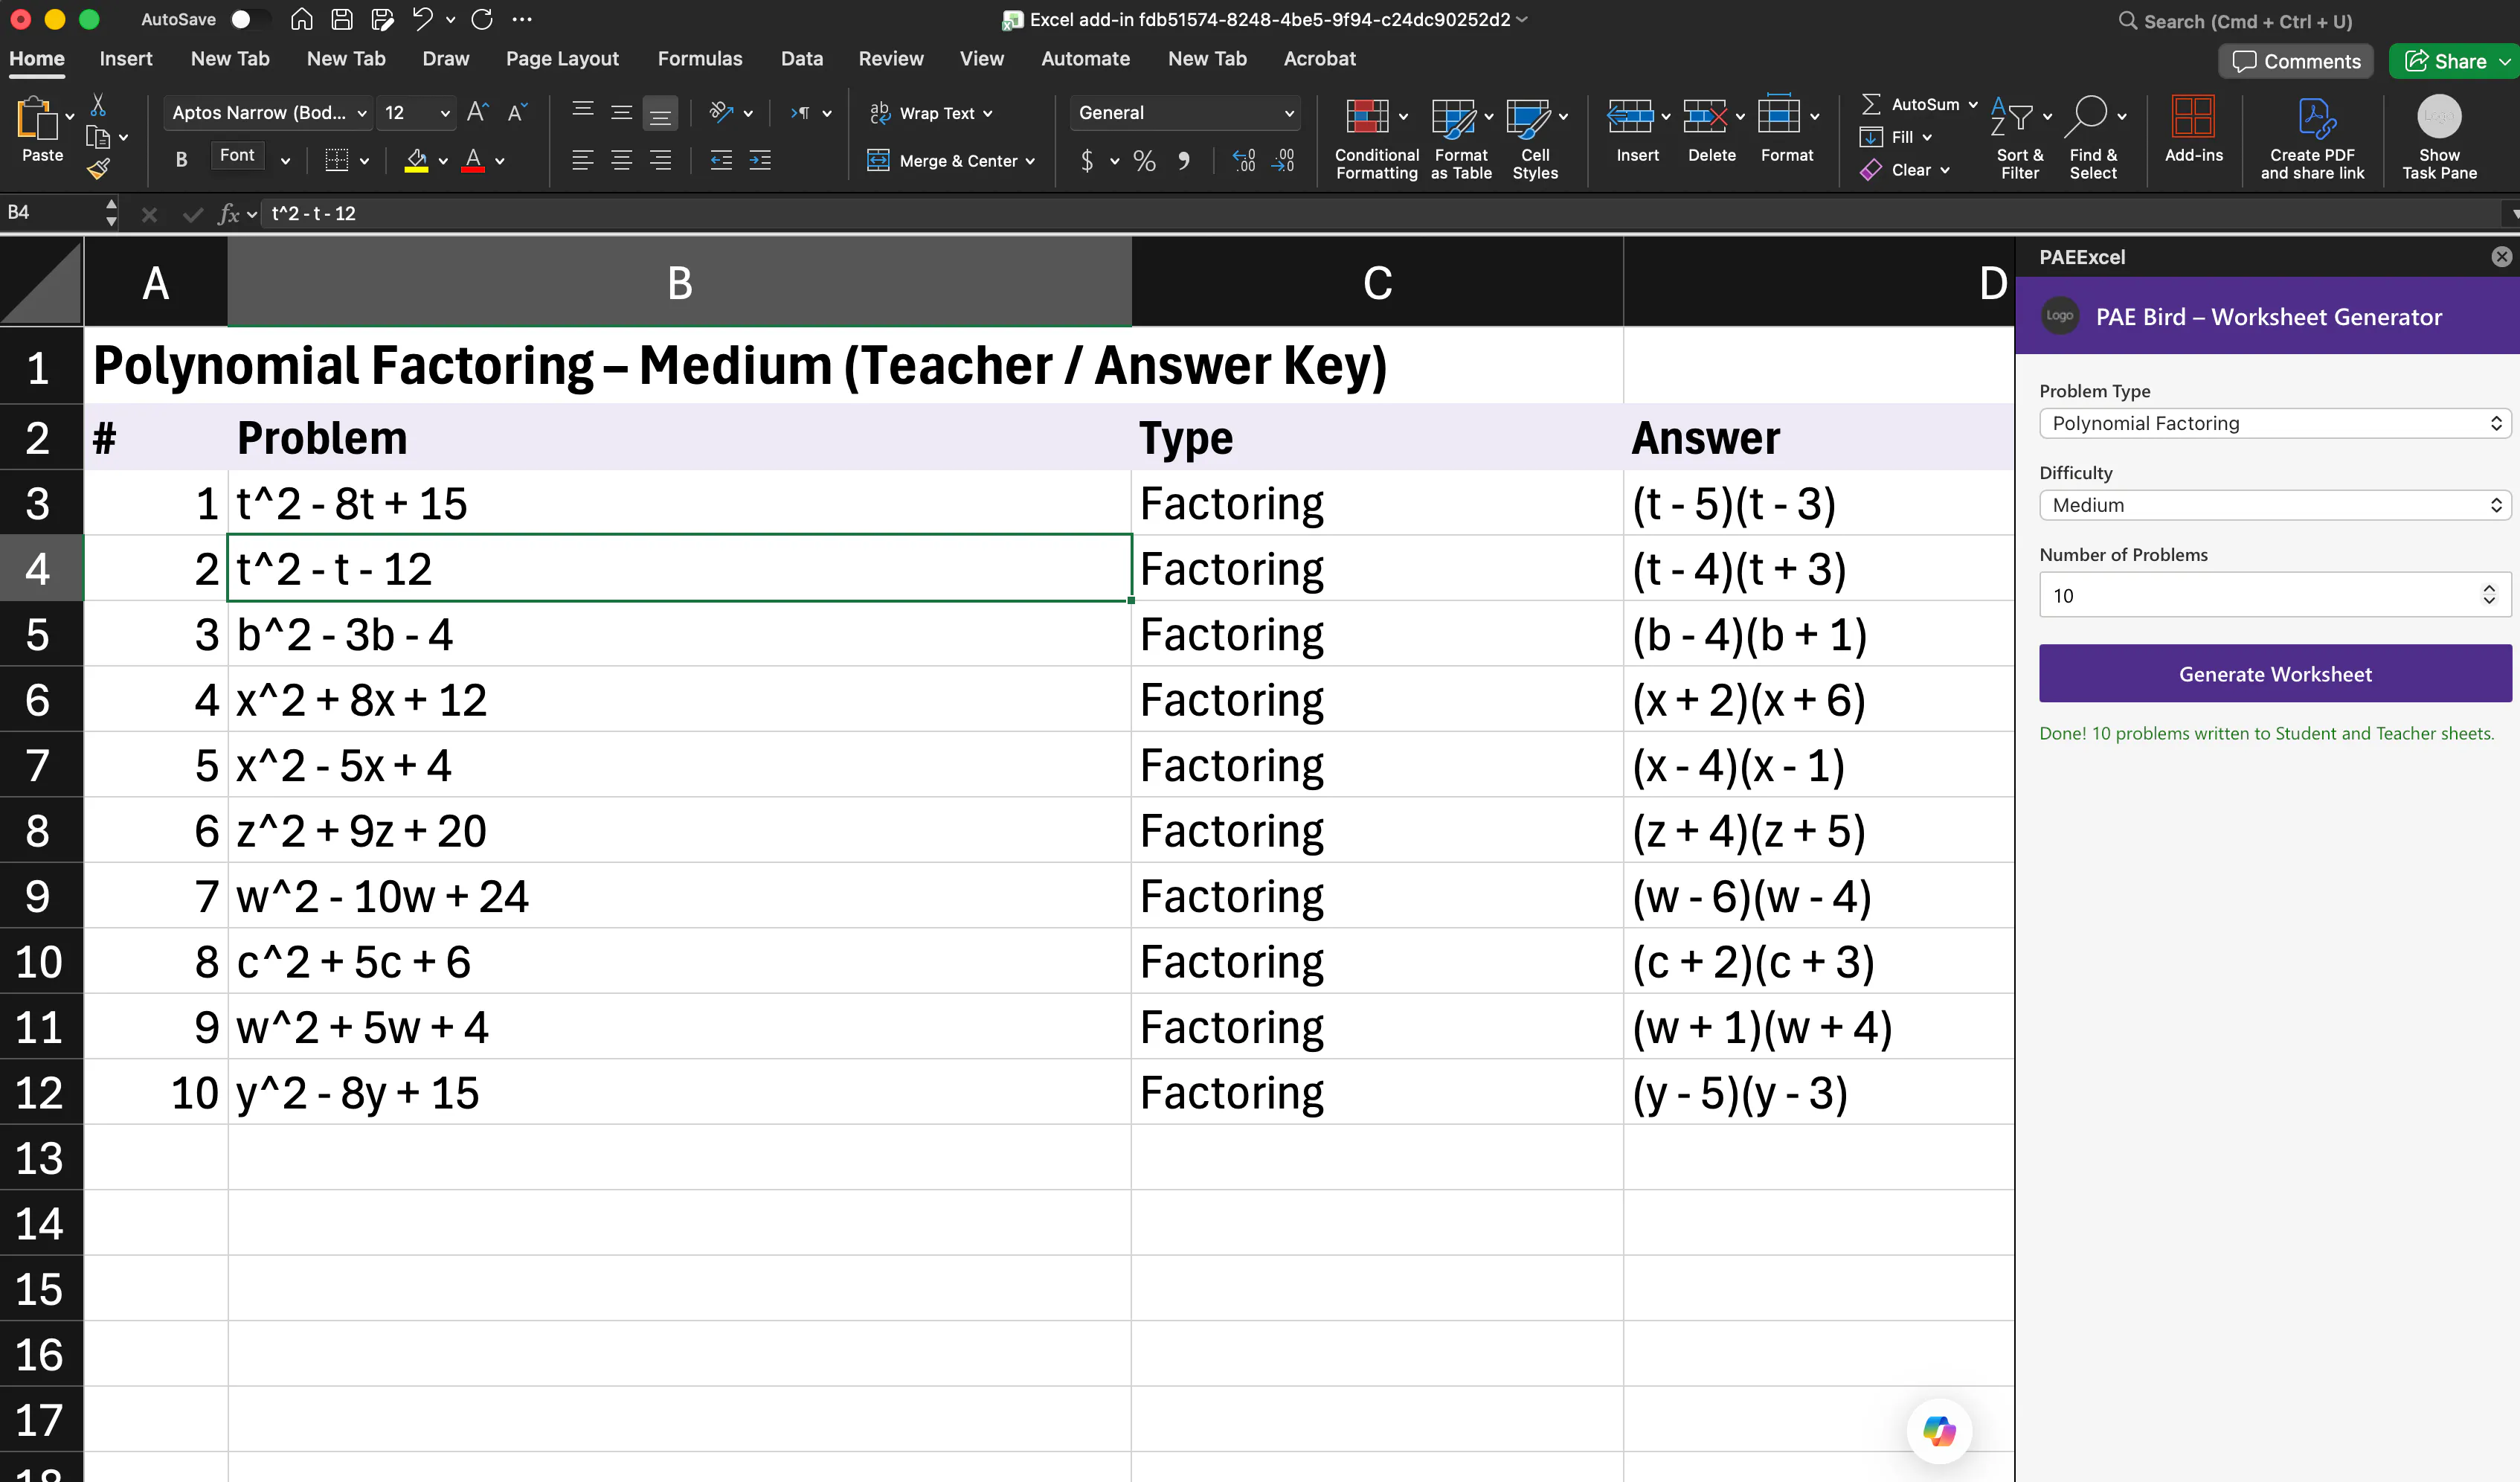Image resolution: width=2520 pixels, height=1482 pixels.
Task: Apply percent style icon
Action: click(1144, 160)
